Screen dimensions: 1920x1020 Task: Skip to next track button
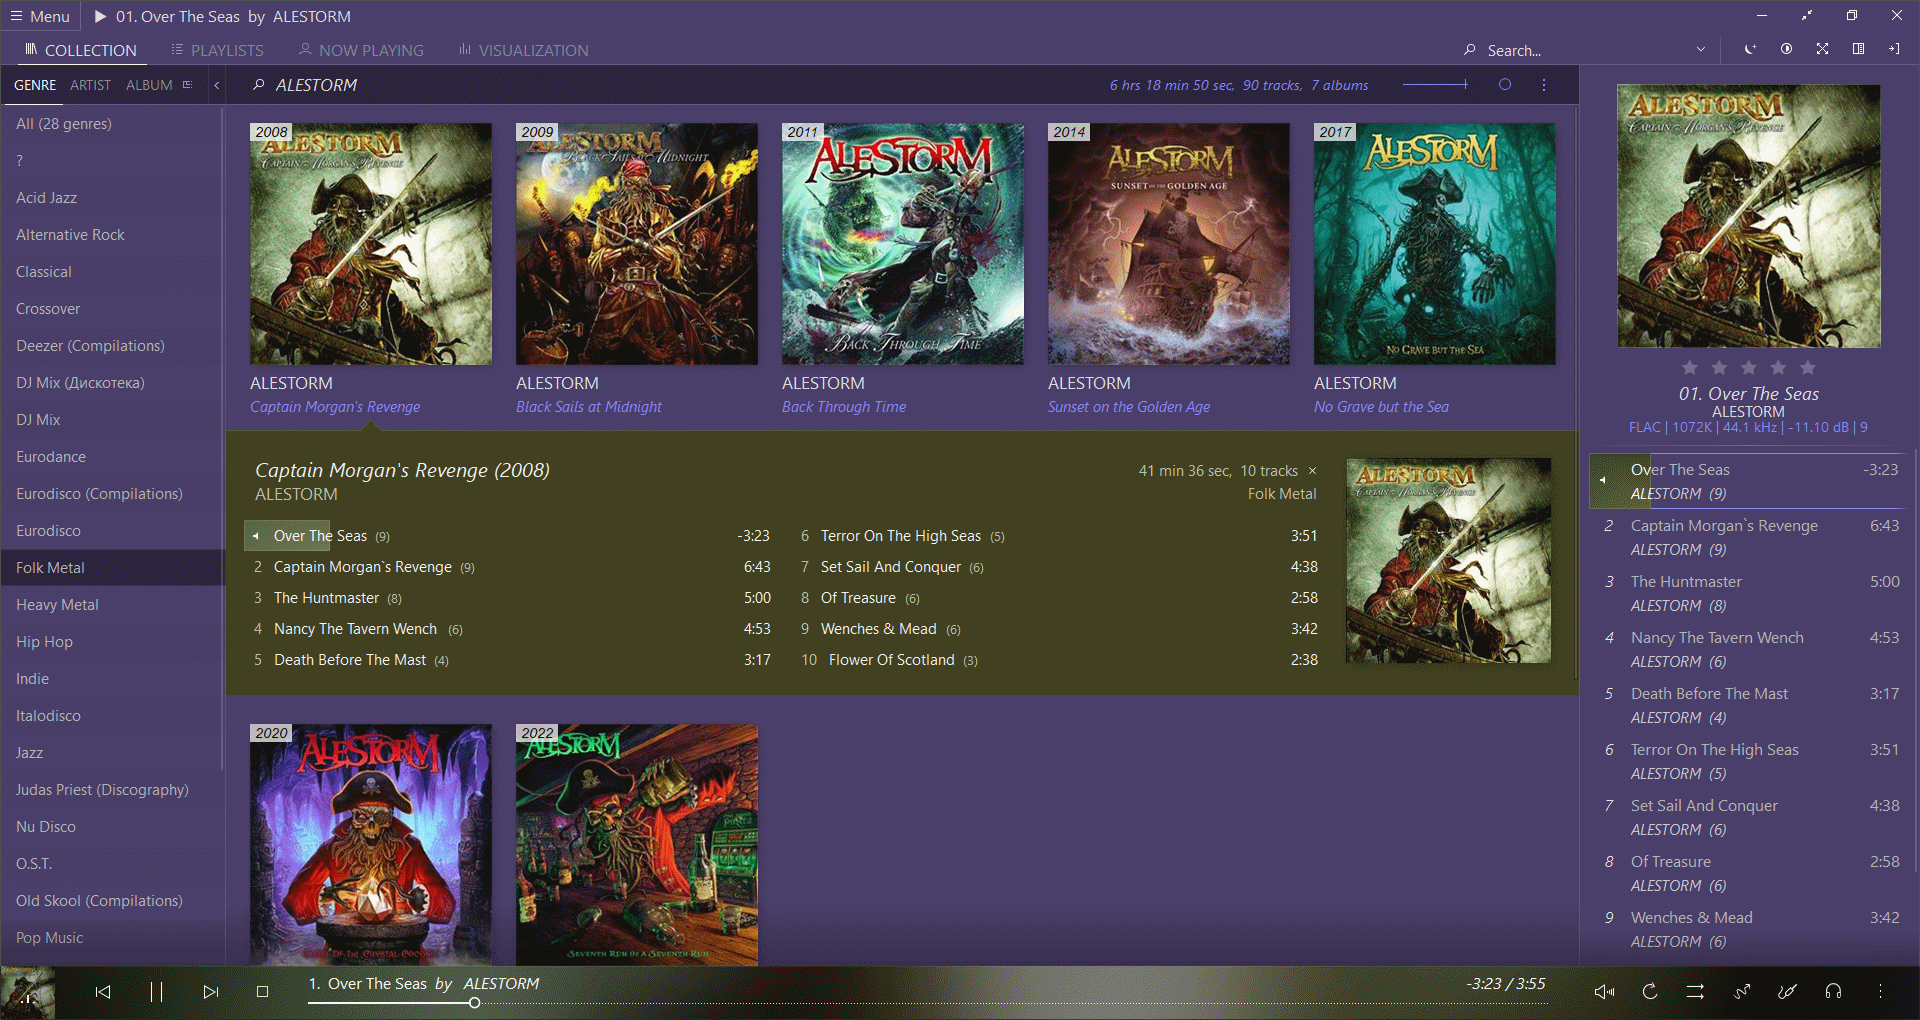210,991
